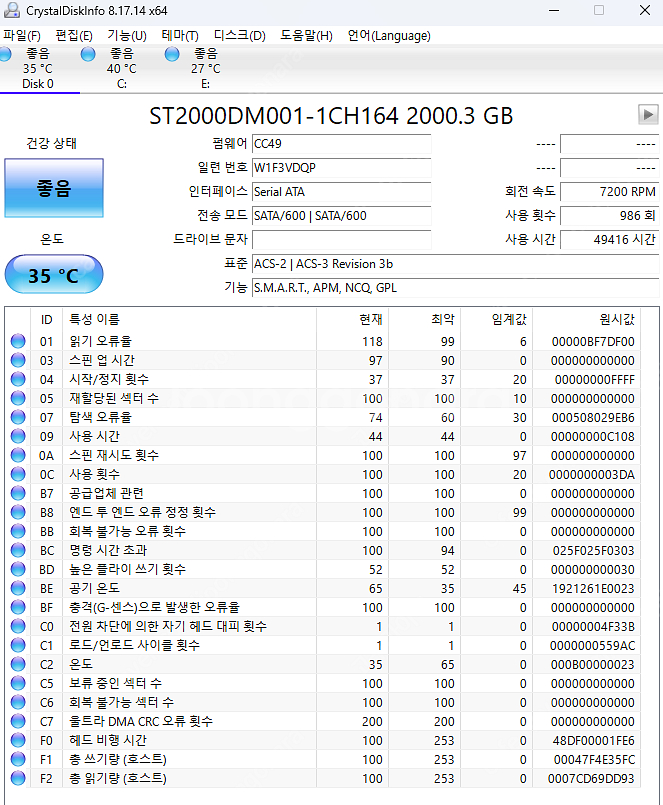
Task: Click the empty 드라이브 문자 field
Action: click(342, 240)
